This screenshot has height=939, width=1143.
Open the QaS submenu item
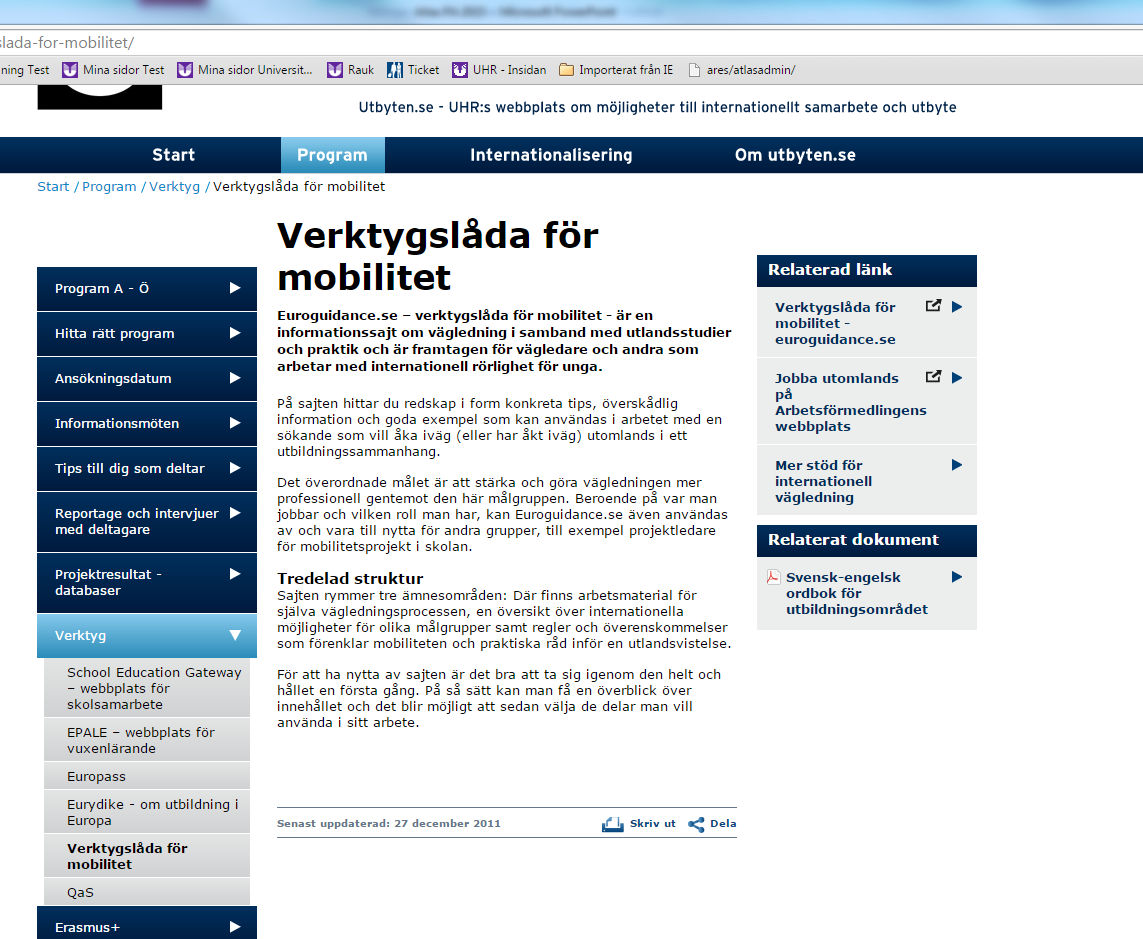tap(147, 892)
